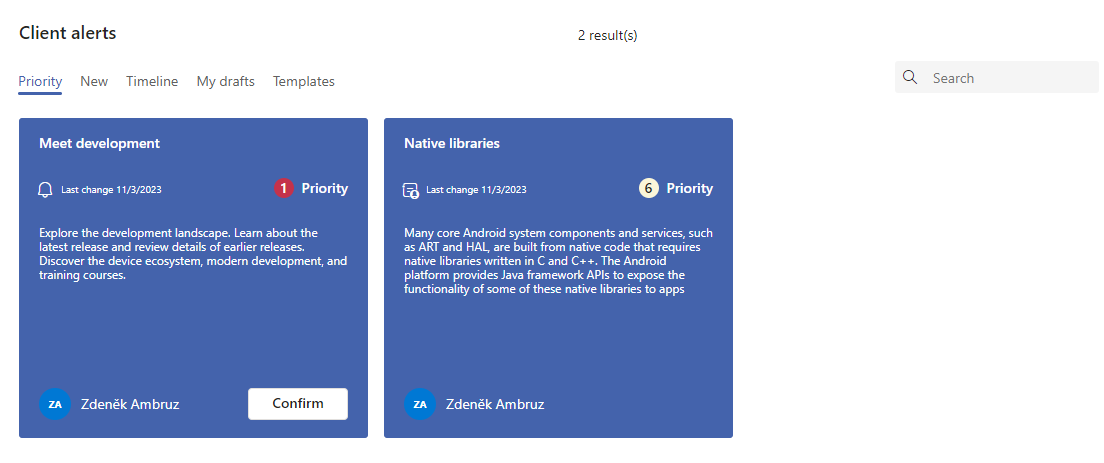Select the Templates tab
The image size is (1104, 463).
click(303, 81)
